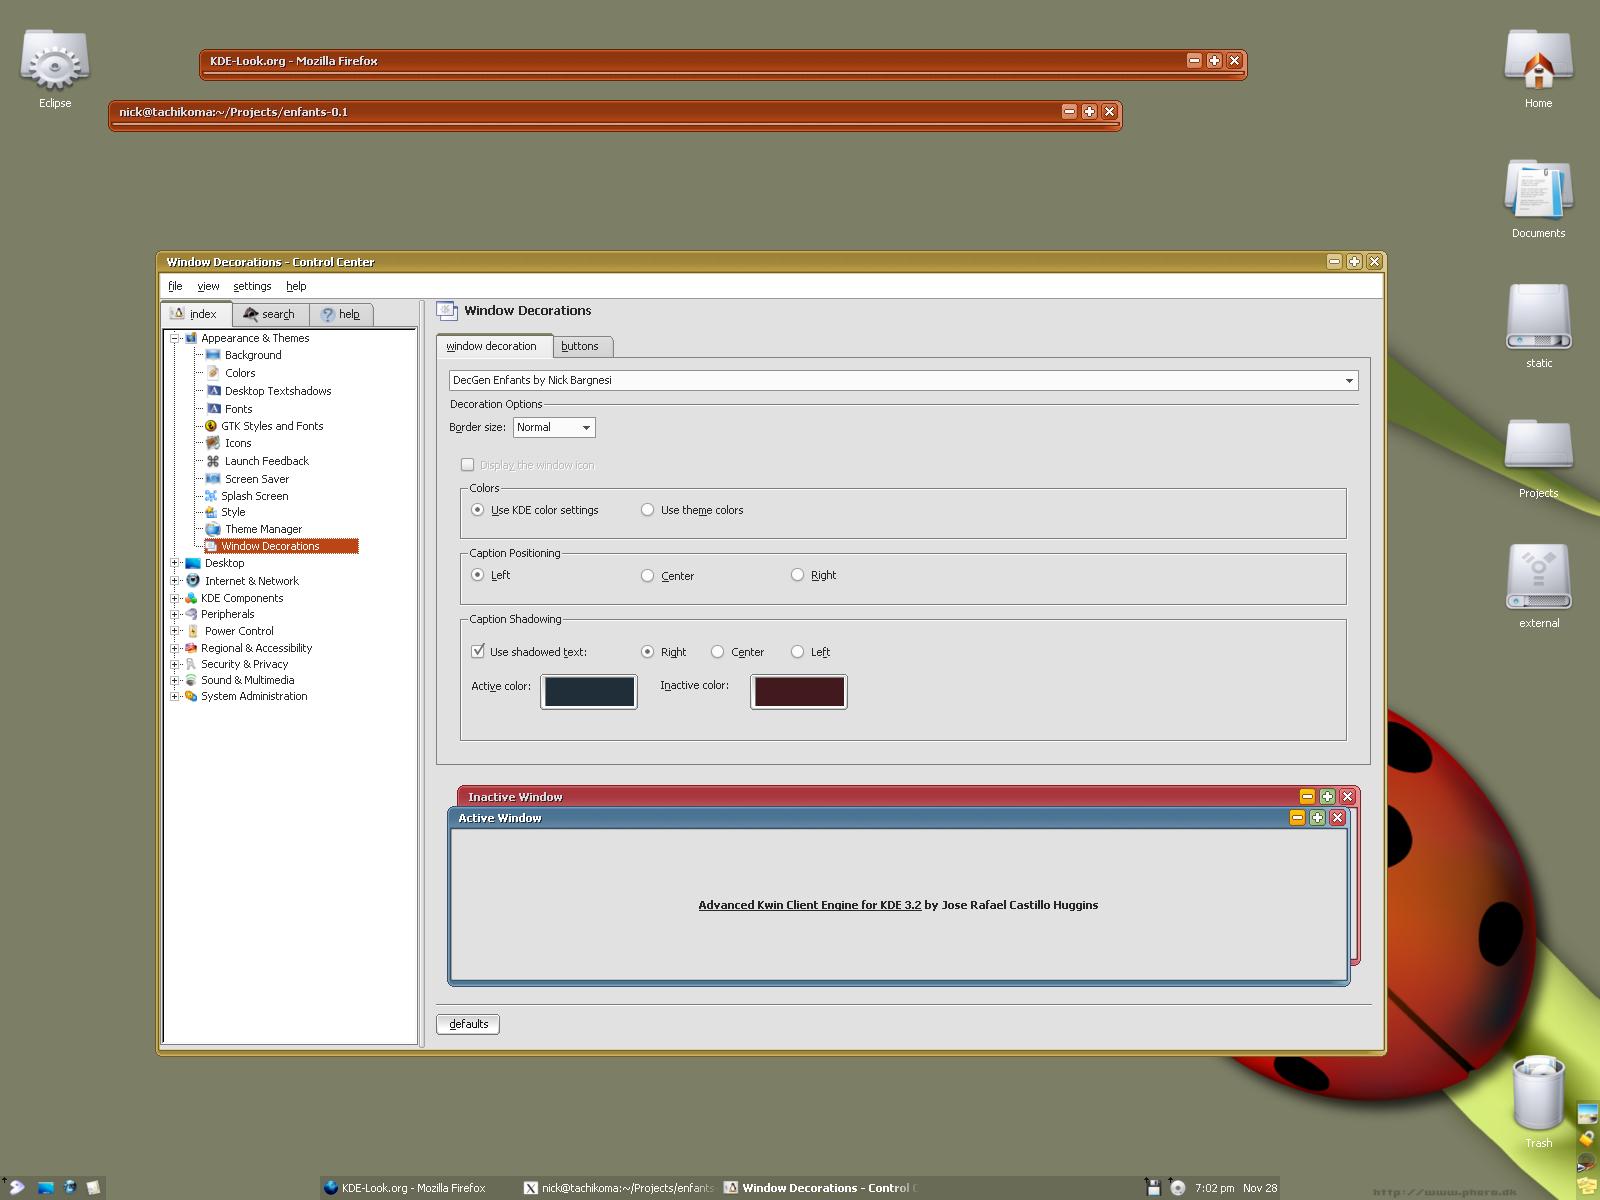Click the Style module icon
Viewport: 1600px width, 1200px height.
(x=211, y=512)
